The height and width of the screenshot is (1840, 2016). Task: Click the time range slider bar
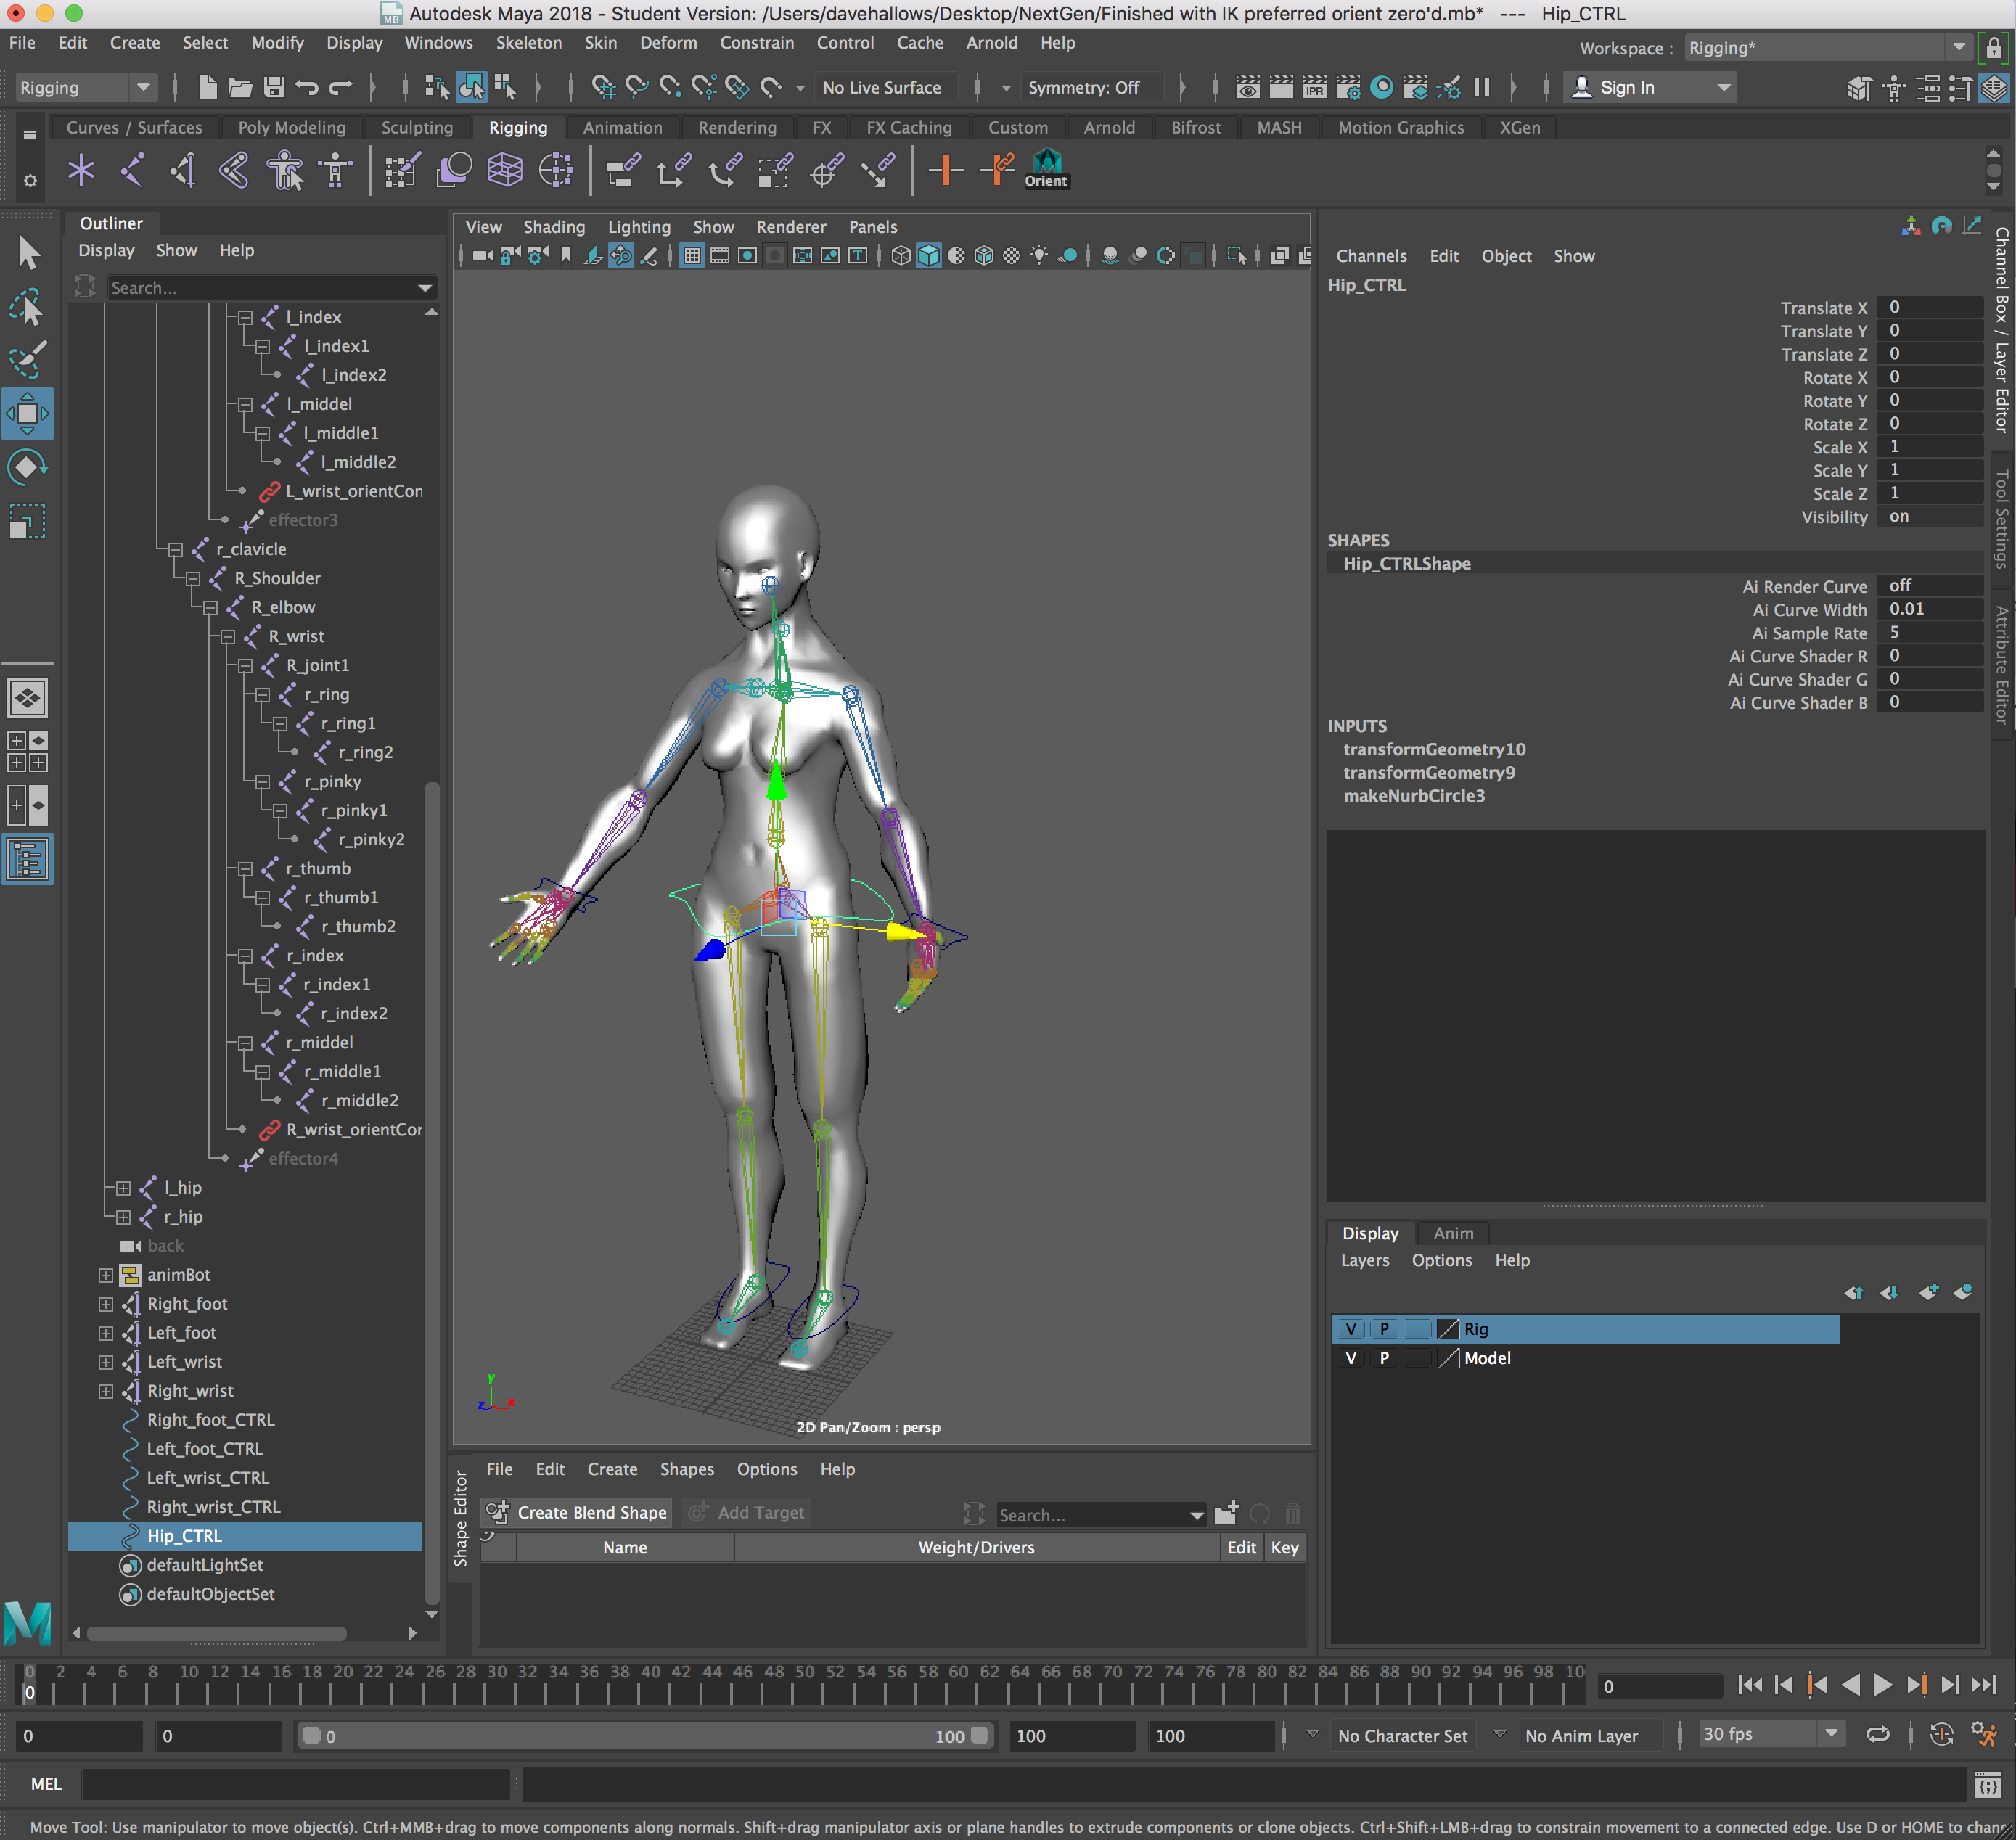coord(645,1736)
